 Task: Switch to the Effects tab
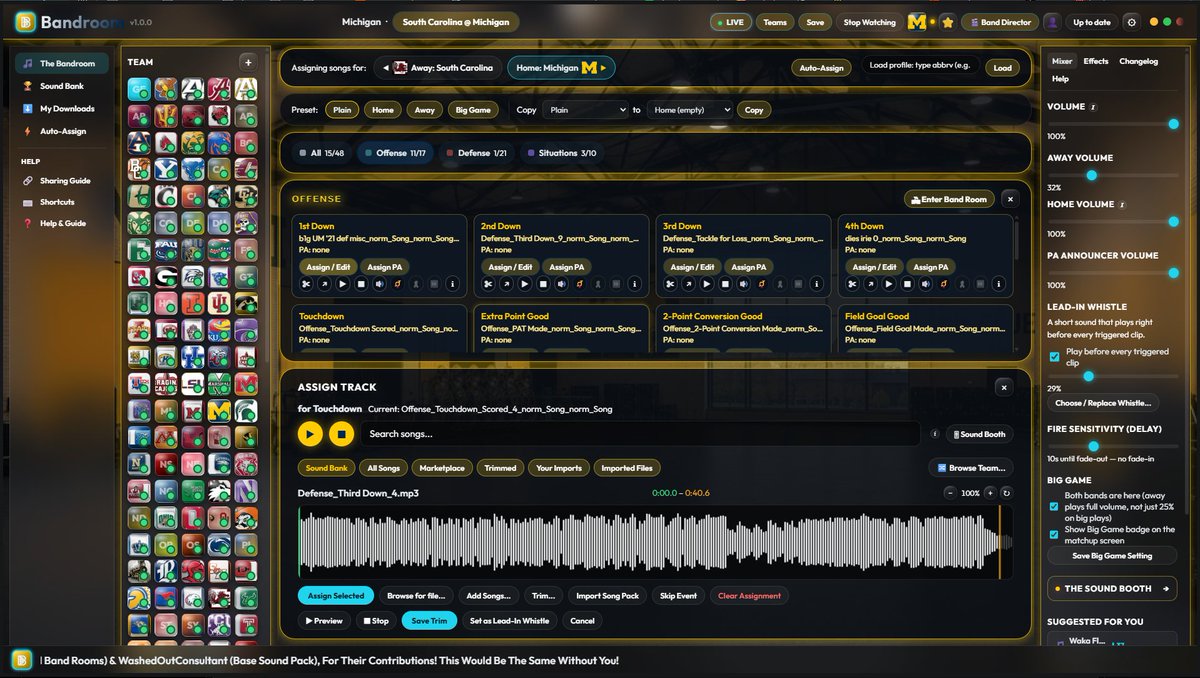1096,61
